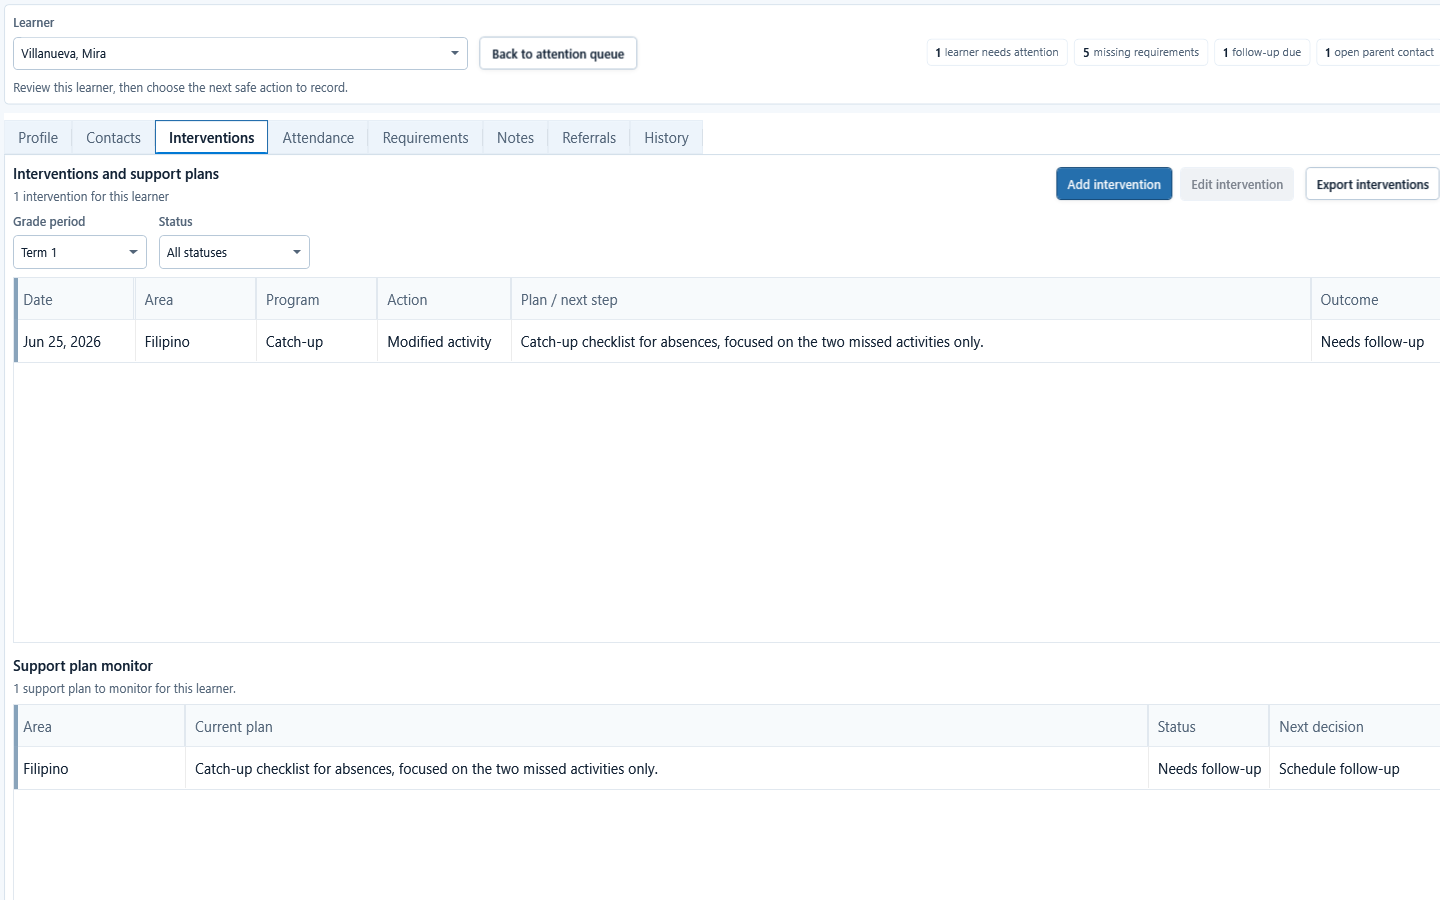Open the Requirements tab
Image resolution: width=1440 pixels, height=900 pixels.
click(x=425, y=138)
